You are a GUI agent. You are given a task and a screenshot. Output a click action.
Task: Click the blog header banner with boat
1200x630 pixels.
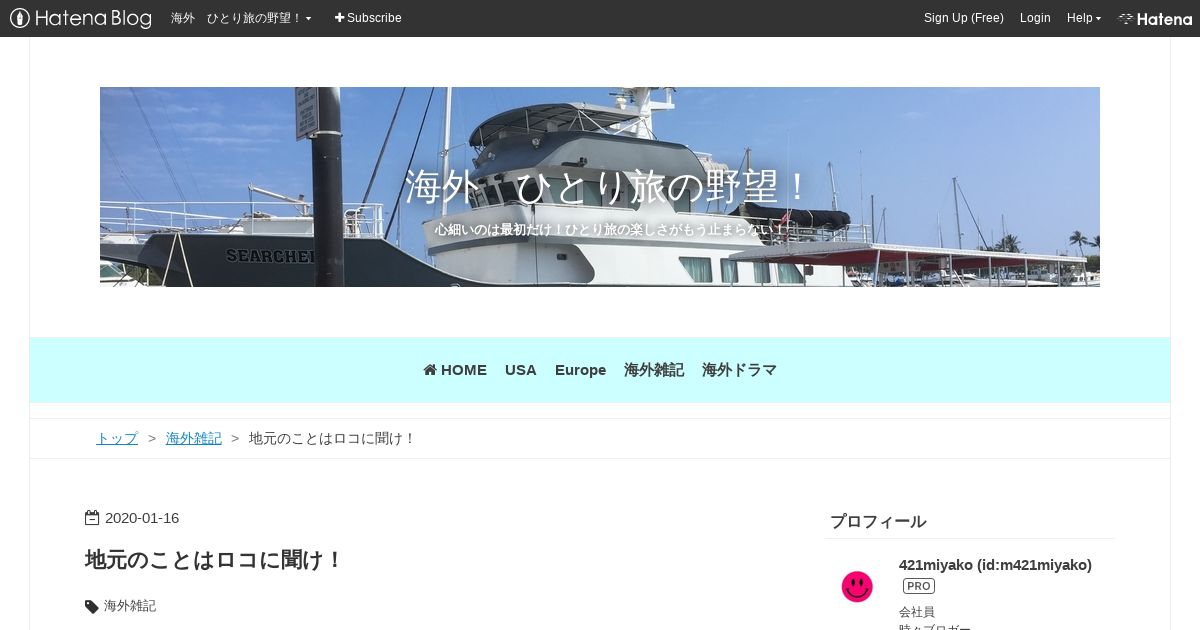coord(600,187)
